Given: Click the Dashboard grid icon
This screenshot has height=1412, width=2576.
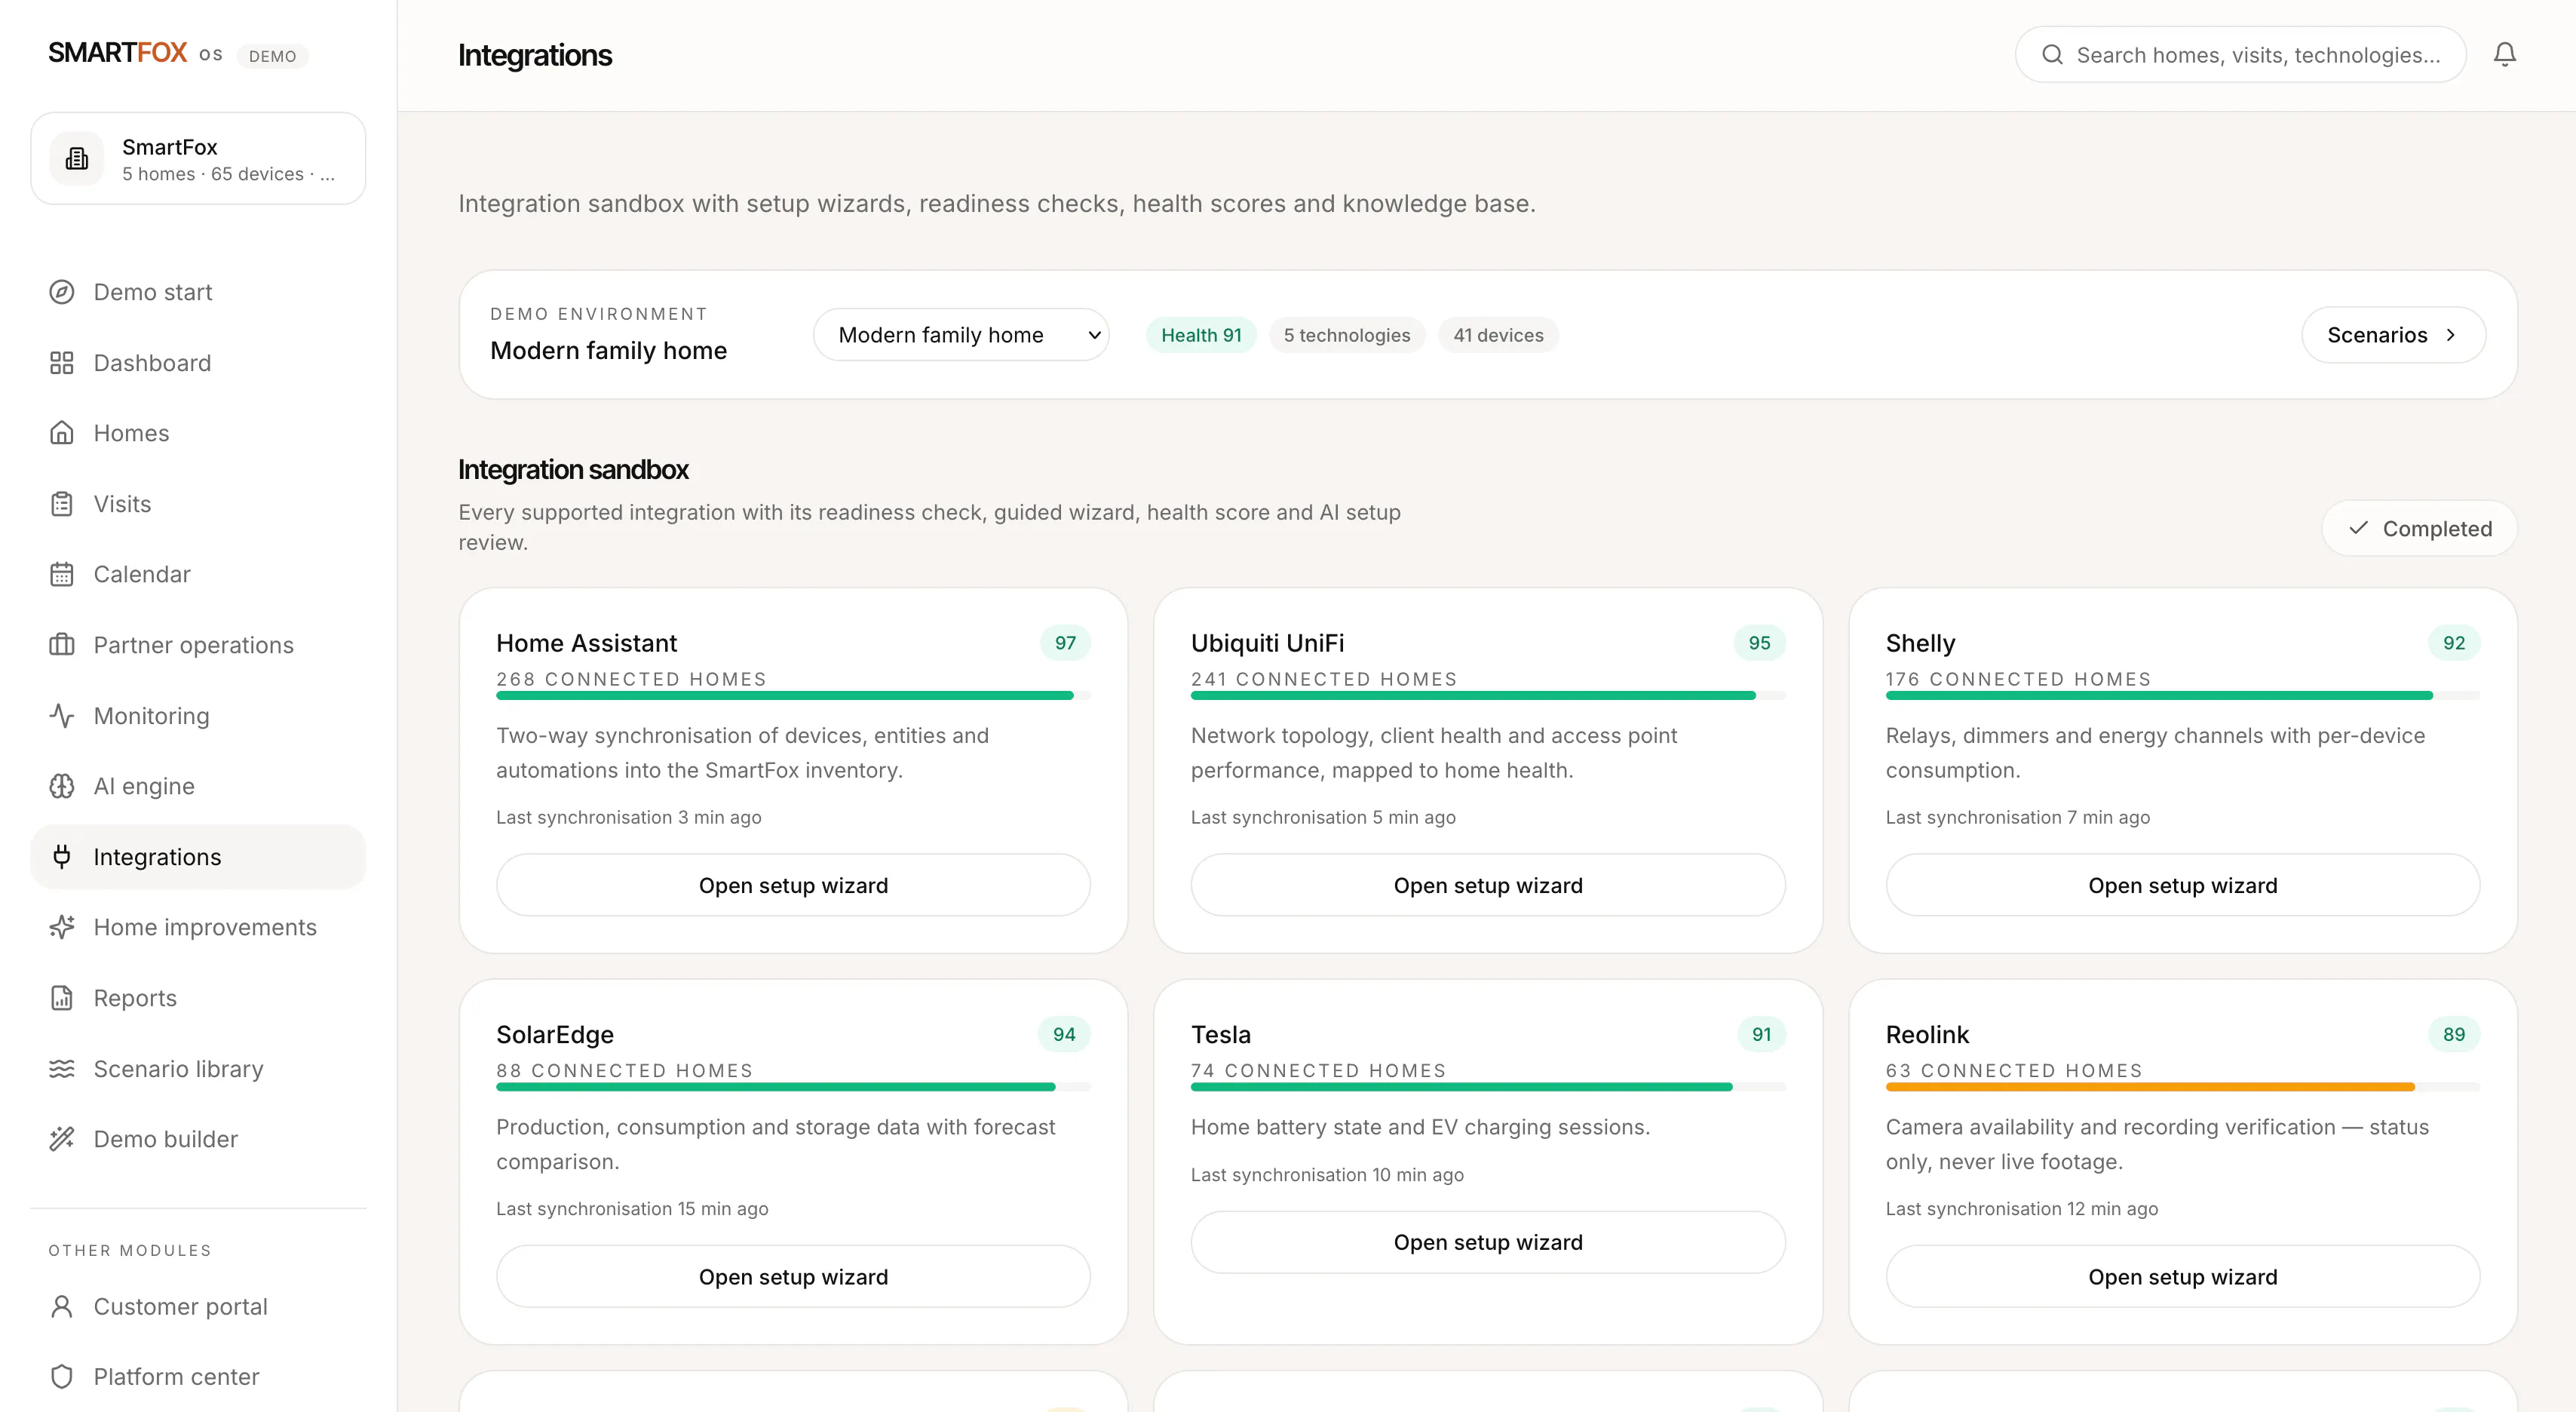Looking at the screenshot, I should [x=62, y=363].
